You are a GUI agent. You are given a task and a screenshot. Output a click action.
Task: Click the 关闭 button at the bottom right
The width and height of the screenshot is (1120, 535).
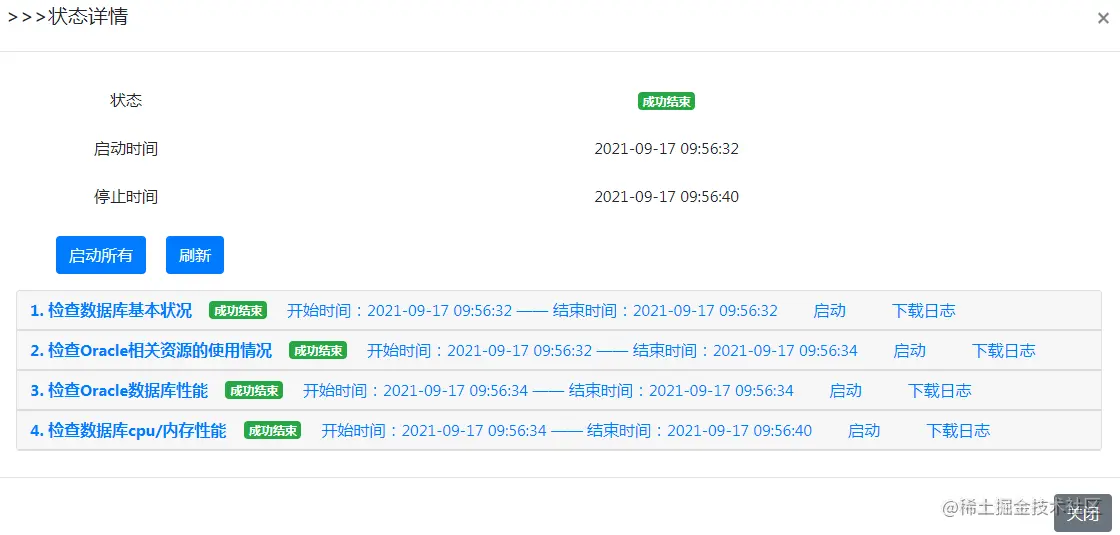coord(1082,514)
